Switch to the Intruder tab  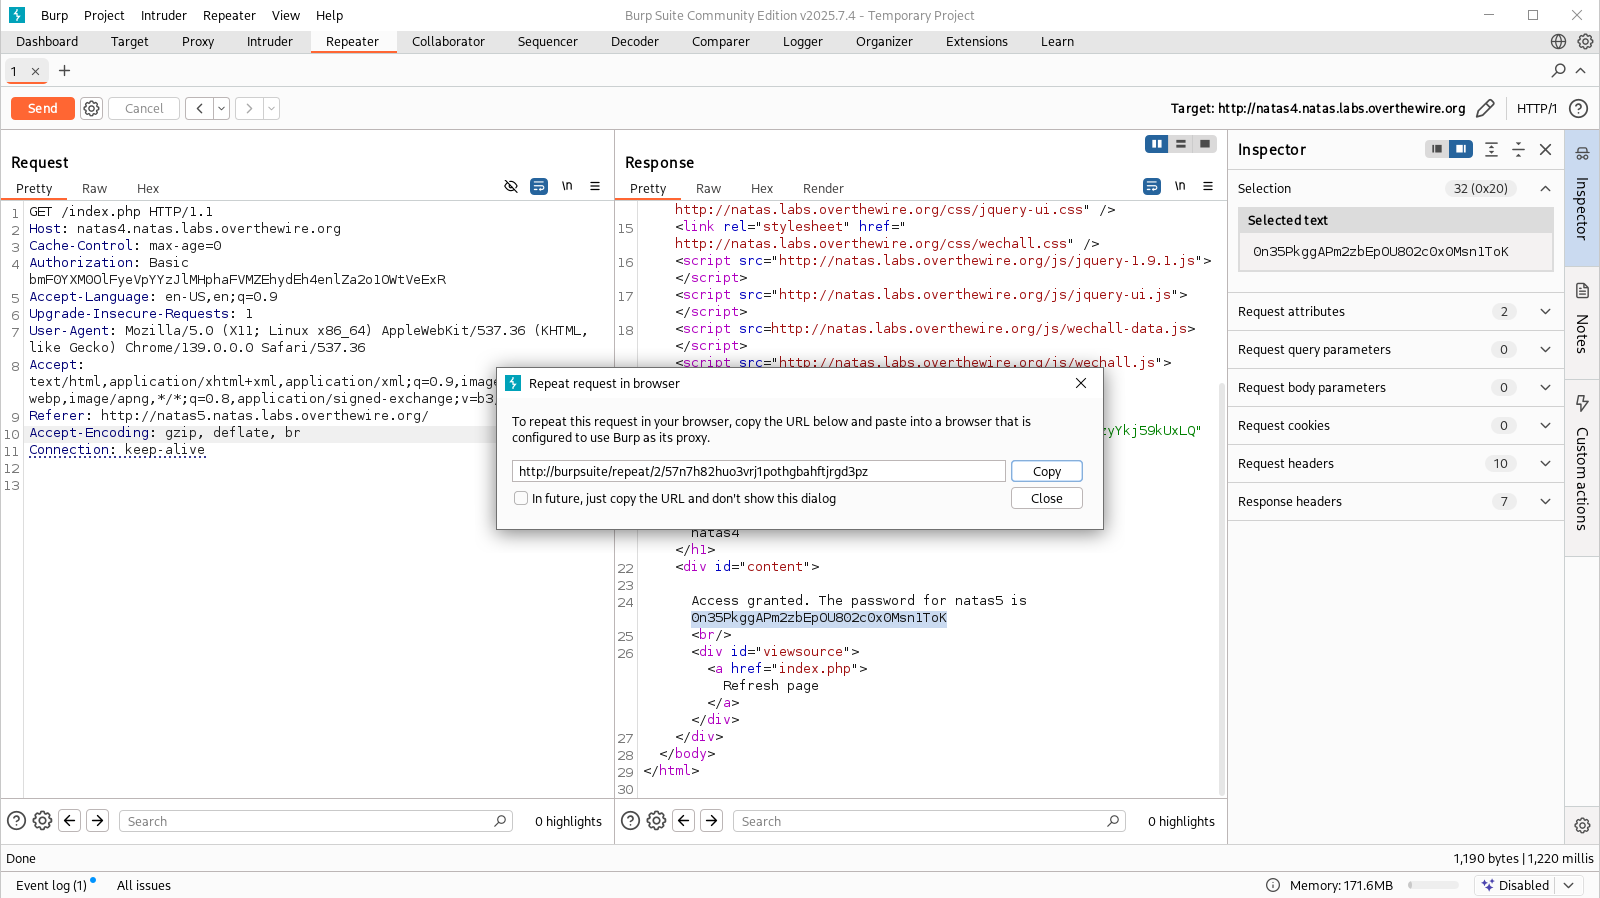click(270, 41)
